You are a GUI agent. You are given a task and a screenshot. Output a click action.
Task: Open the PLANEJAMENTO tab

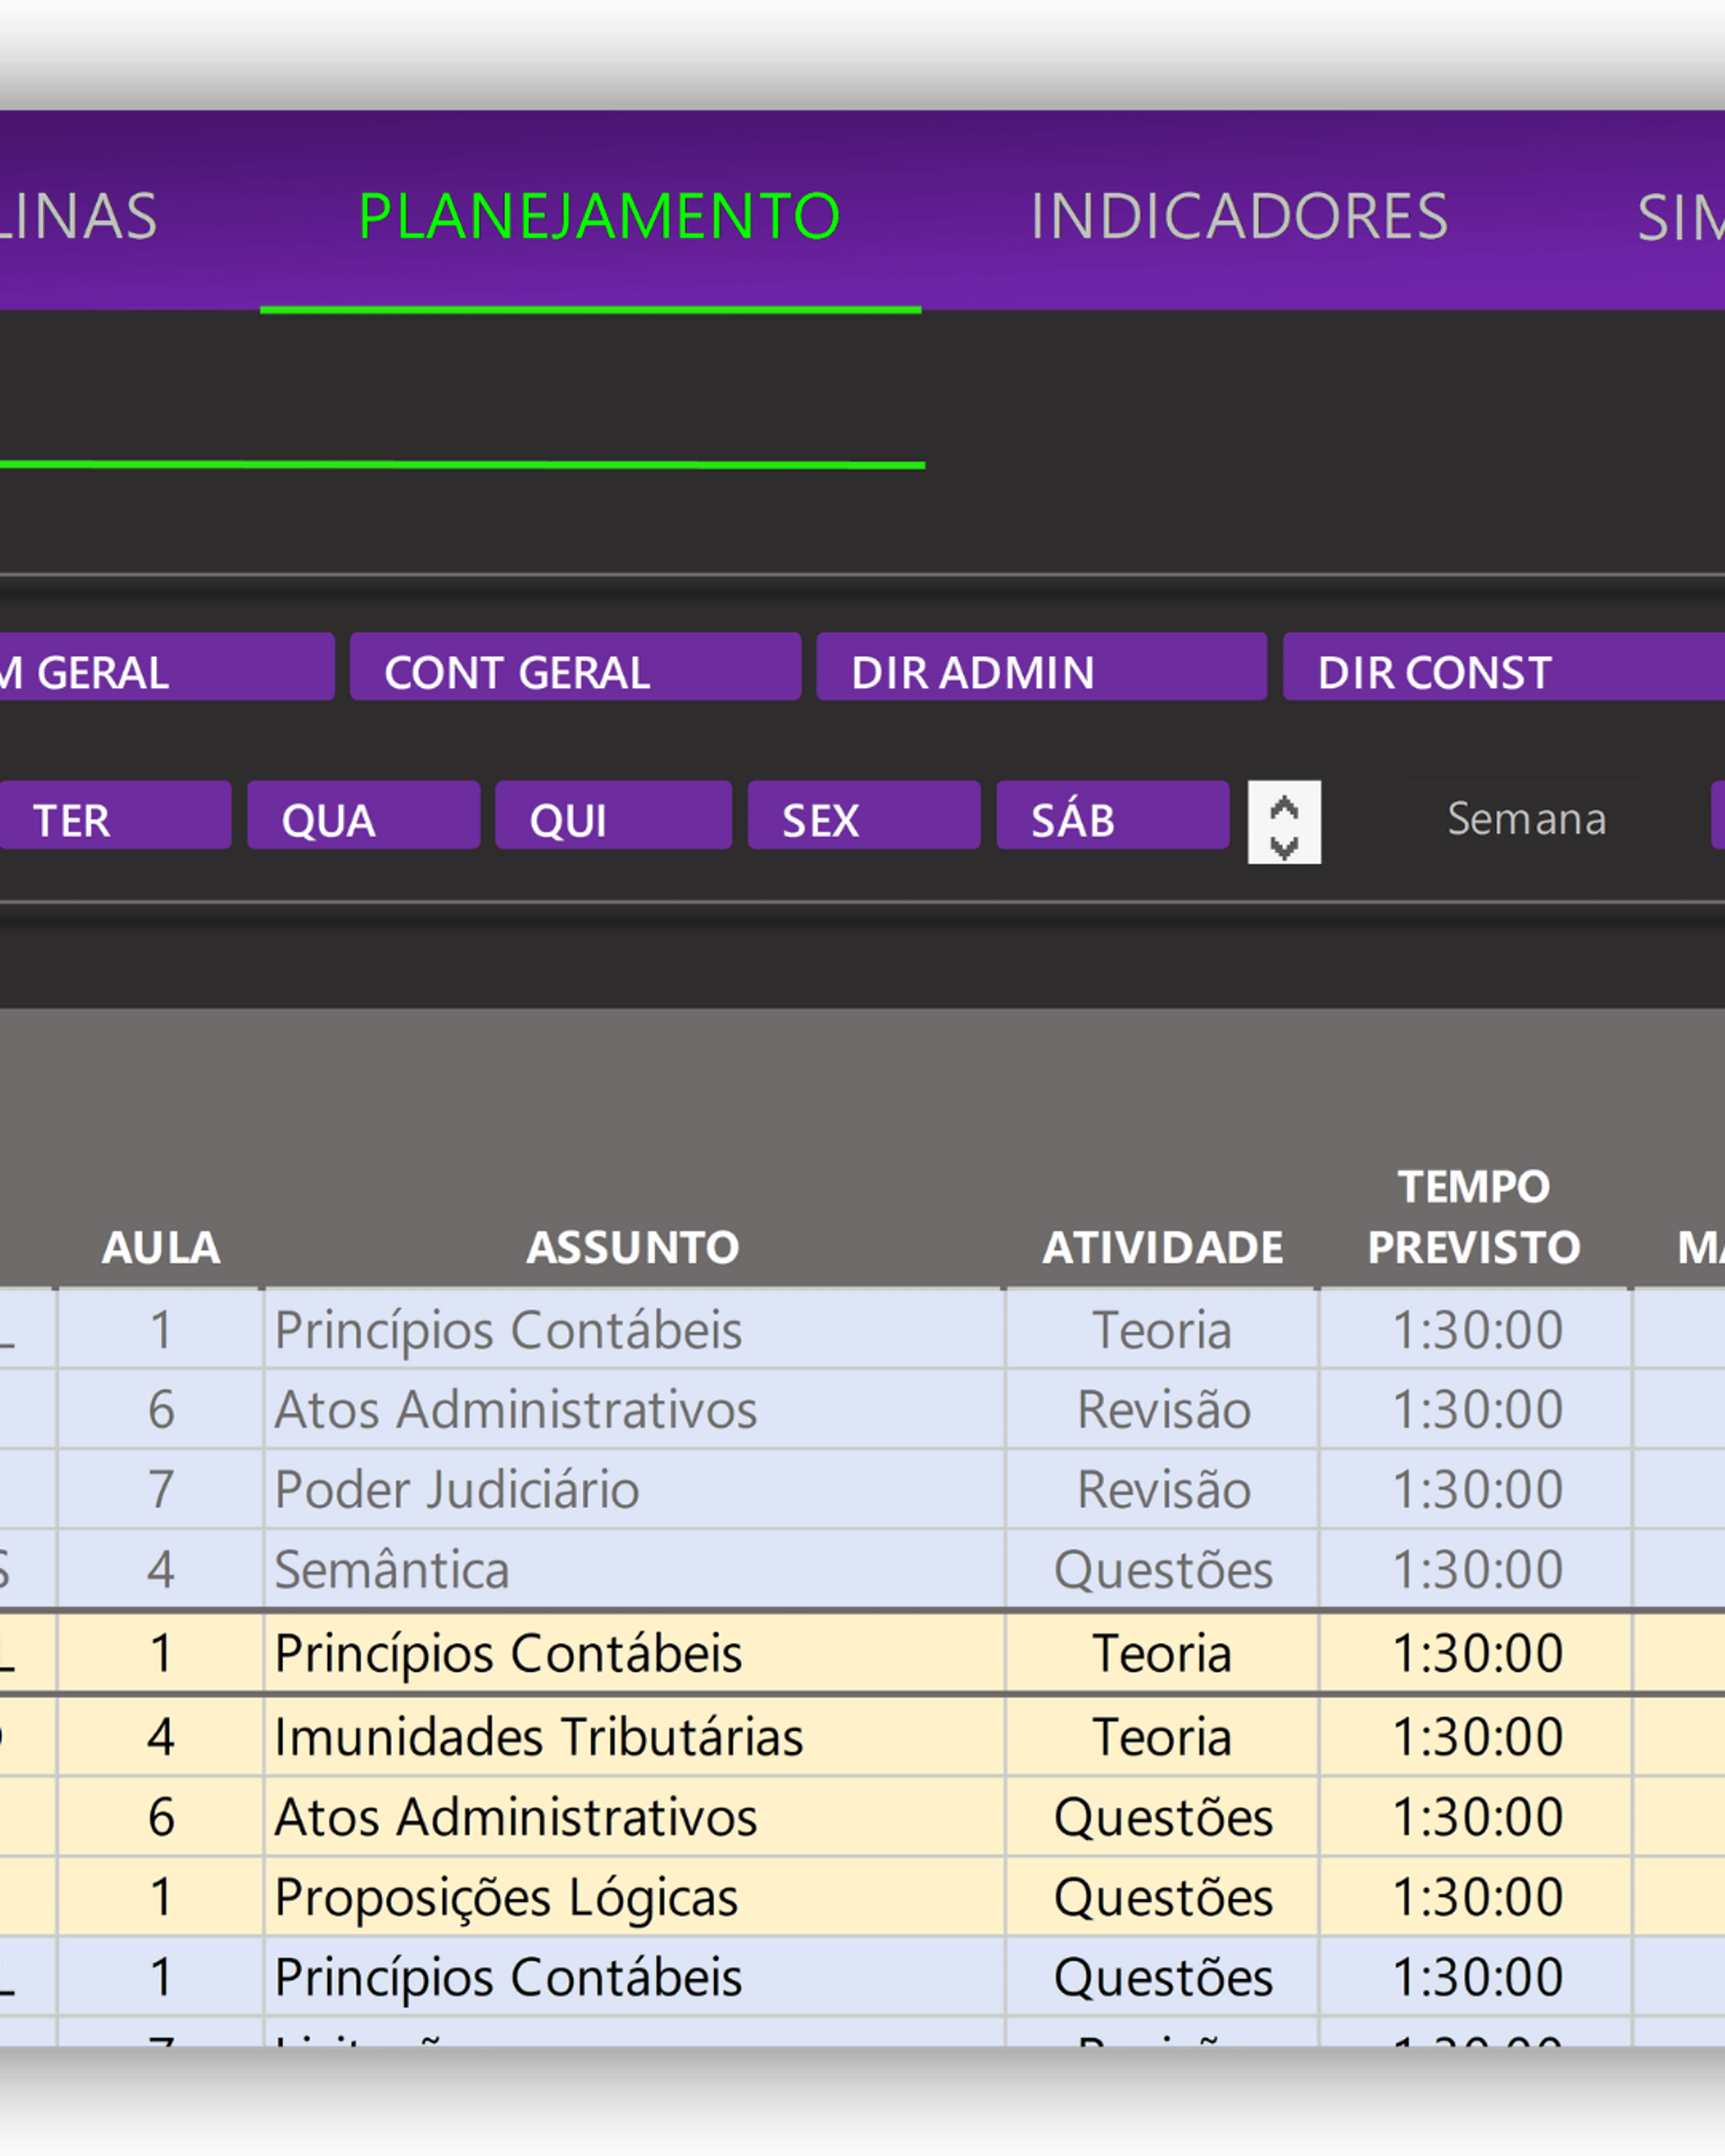point(598,216)
